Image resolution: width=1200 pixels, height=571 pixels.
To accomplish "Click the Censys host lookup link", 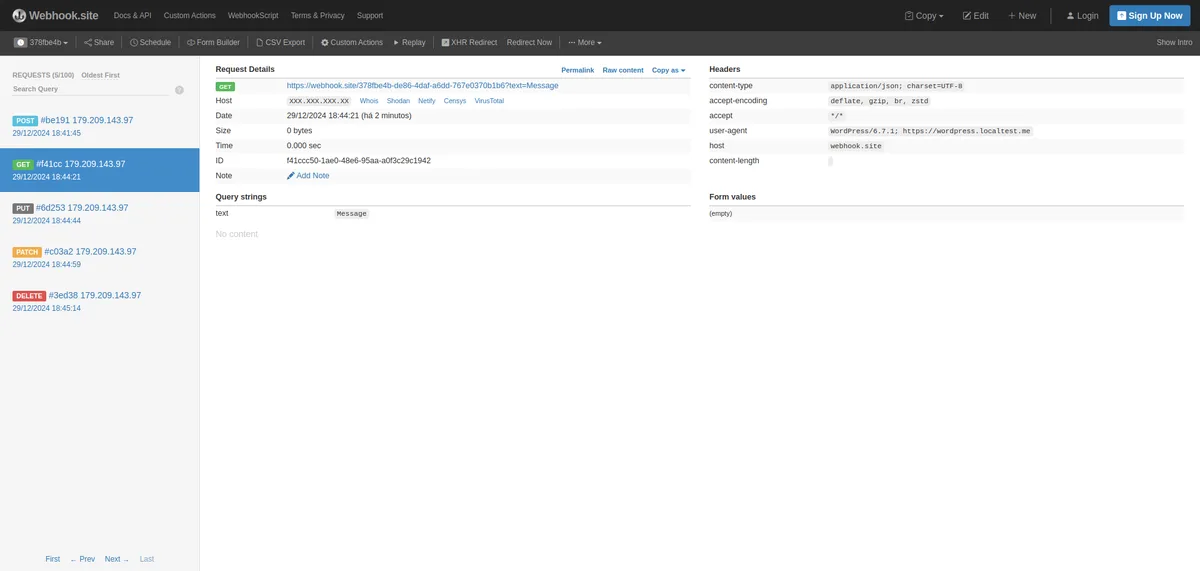I will (x=455, y=101).
